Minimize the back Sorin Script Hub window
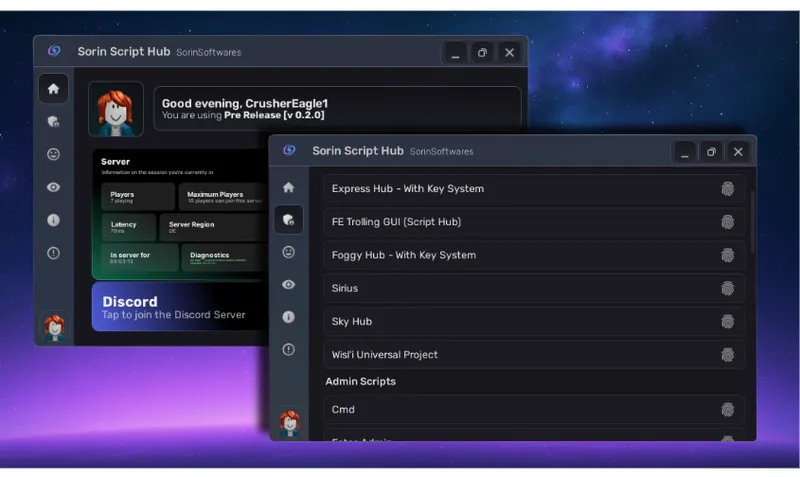This screenshot has height=477, width=800. 456,53
